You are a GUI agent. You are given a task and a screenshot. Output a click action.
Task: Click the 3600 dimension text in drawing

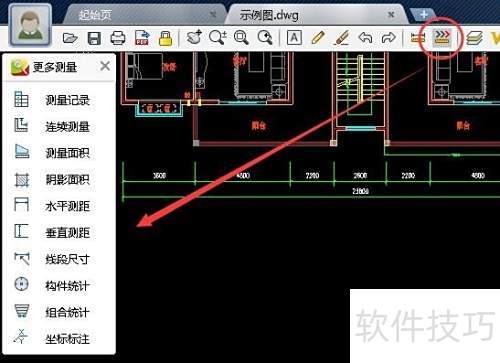tap(159, 175)
